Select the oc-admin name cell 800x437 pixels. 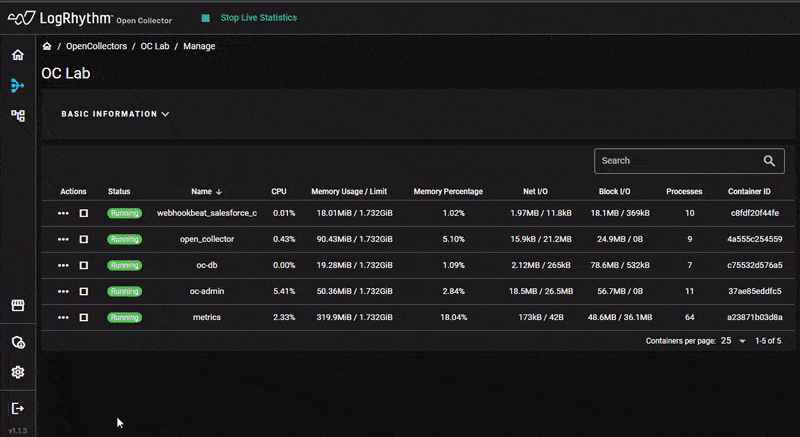[x=207, y=291]
